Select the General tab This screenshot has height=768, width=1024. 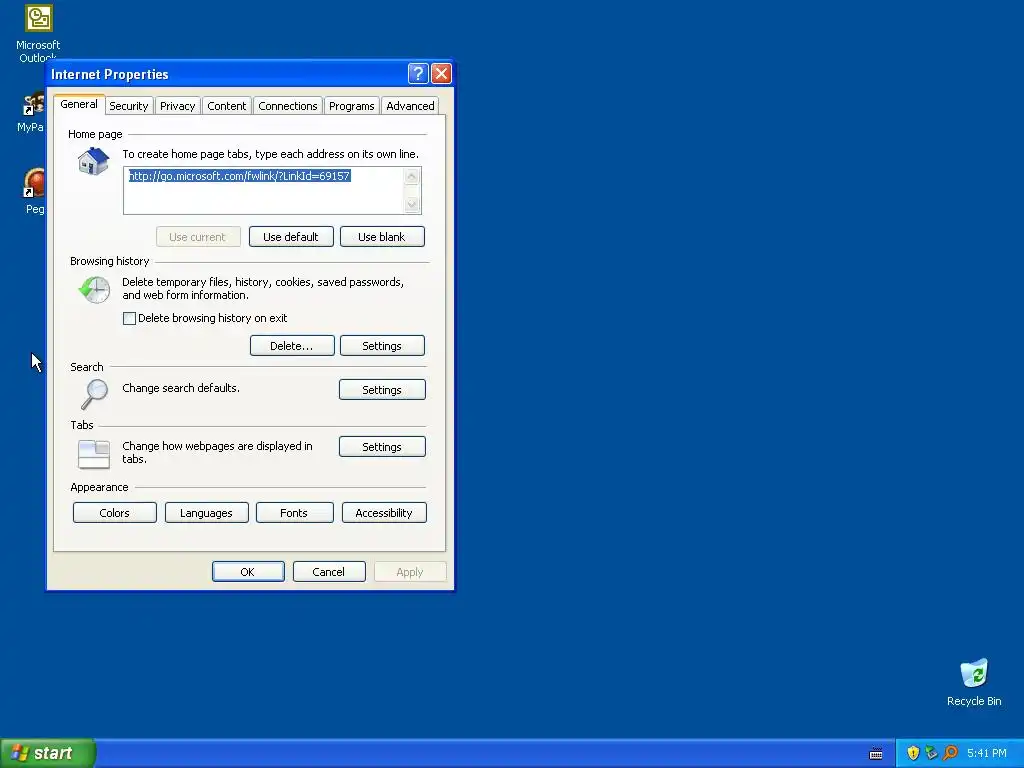pos(79,104)
